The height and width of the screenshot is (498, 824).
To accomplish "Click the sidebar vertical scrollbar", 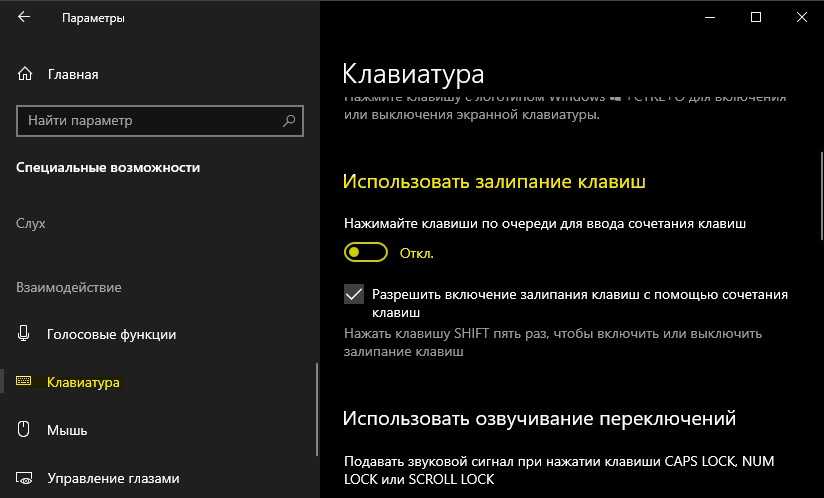I will pyautogui.click(x=317, y=420).
